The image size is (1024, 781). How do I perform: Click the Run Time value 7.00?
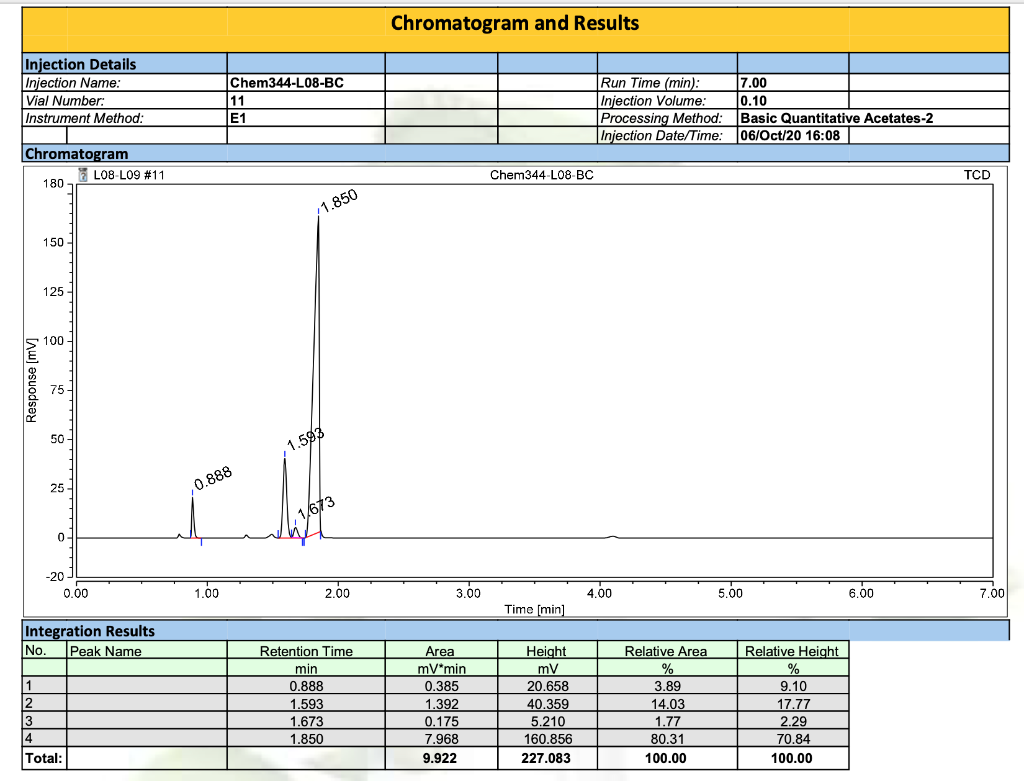coord(753,83)
